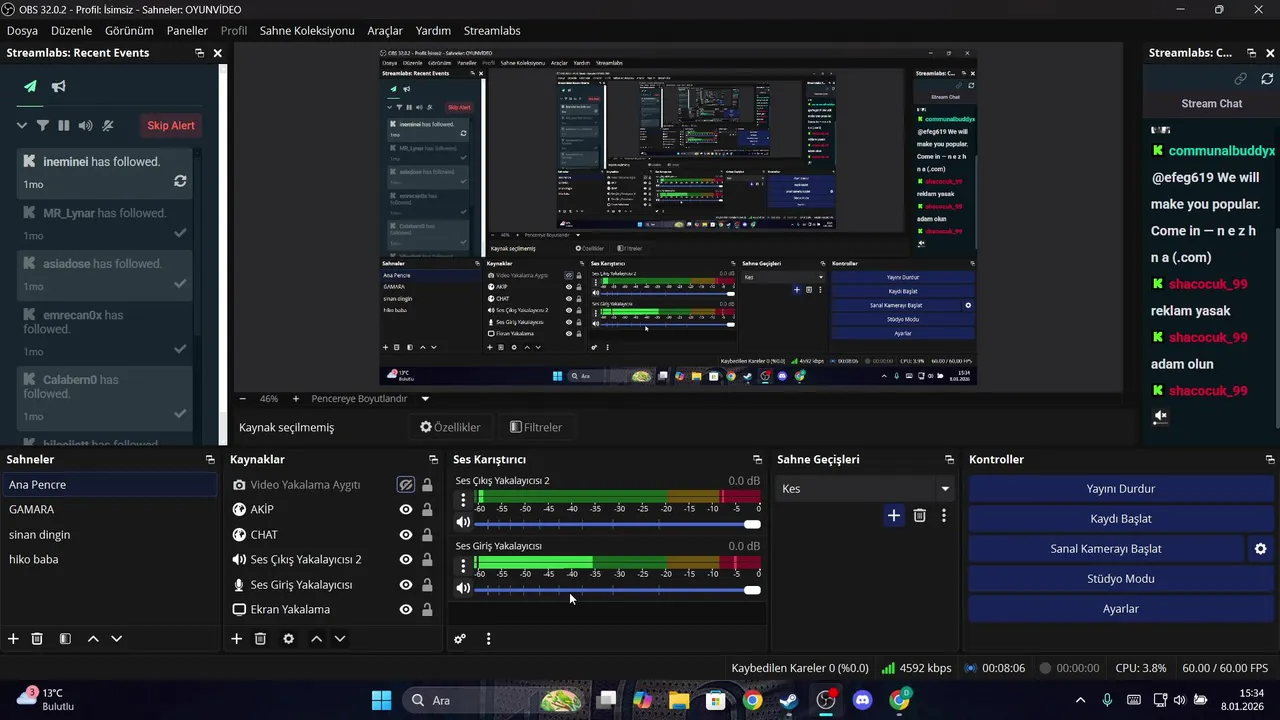Open virtual camera settings gear

[1260, 548]
